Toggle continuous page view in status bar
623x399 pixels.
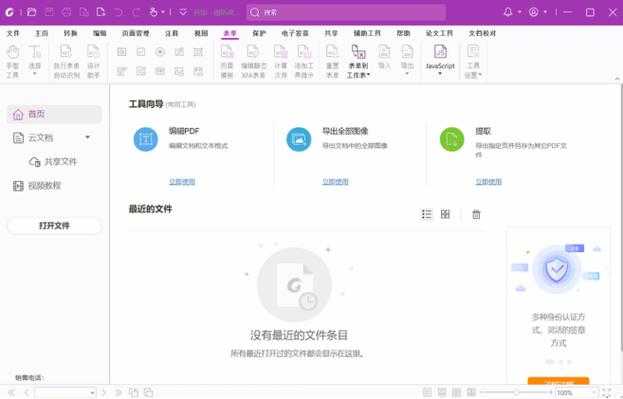coord(442,393)
